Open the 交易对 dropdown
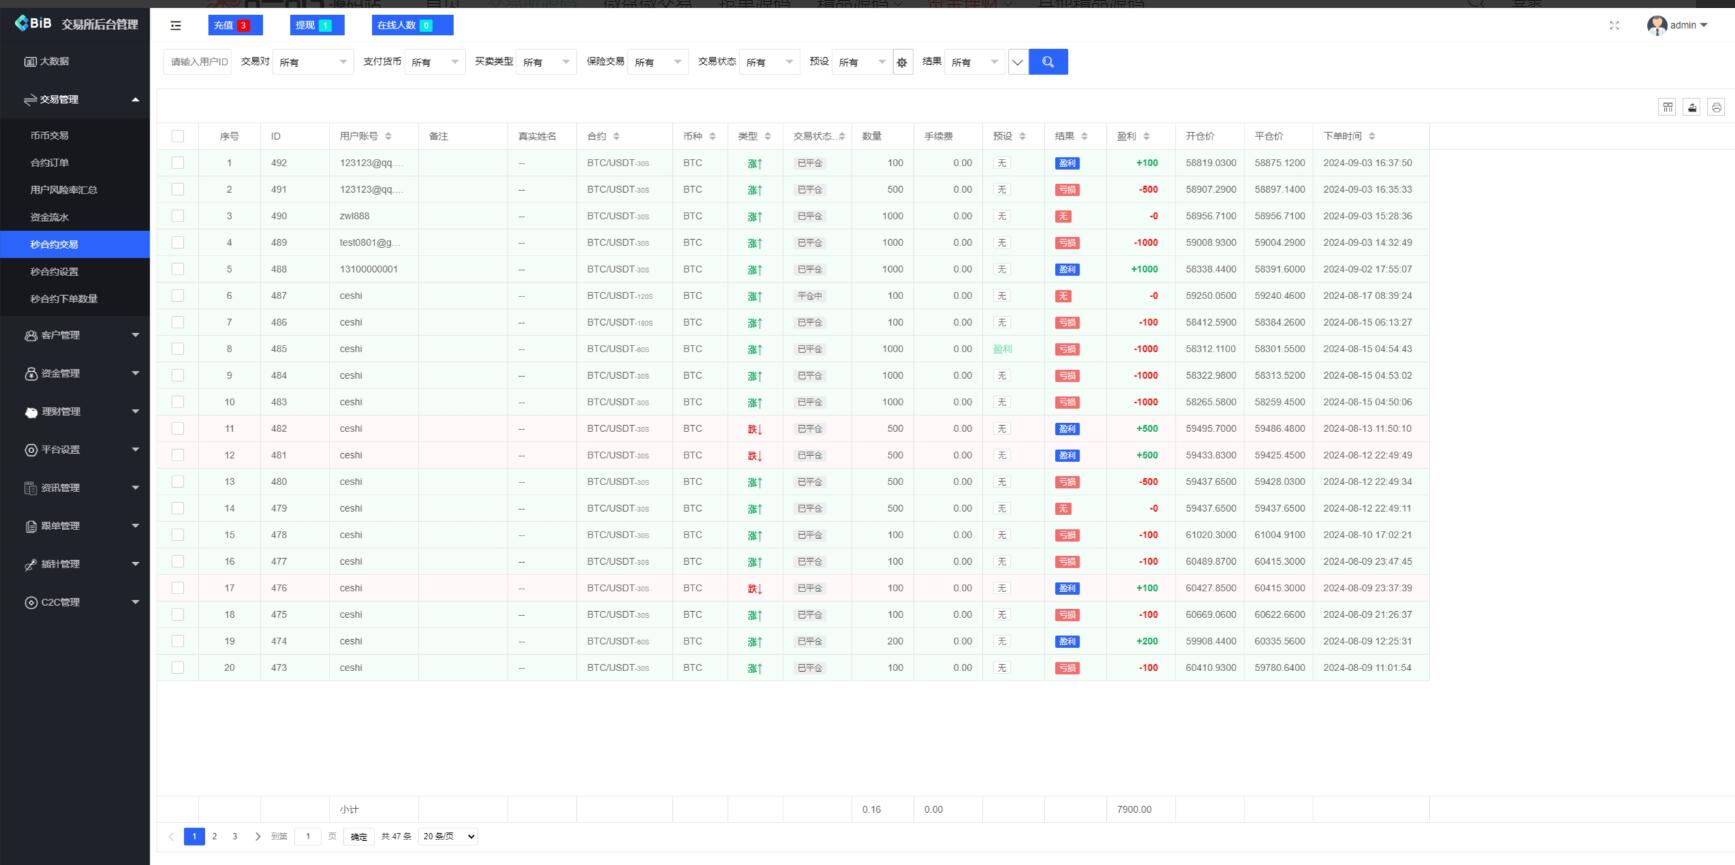Screen dimensions: 1735x865 point(313,62)
